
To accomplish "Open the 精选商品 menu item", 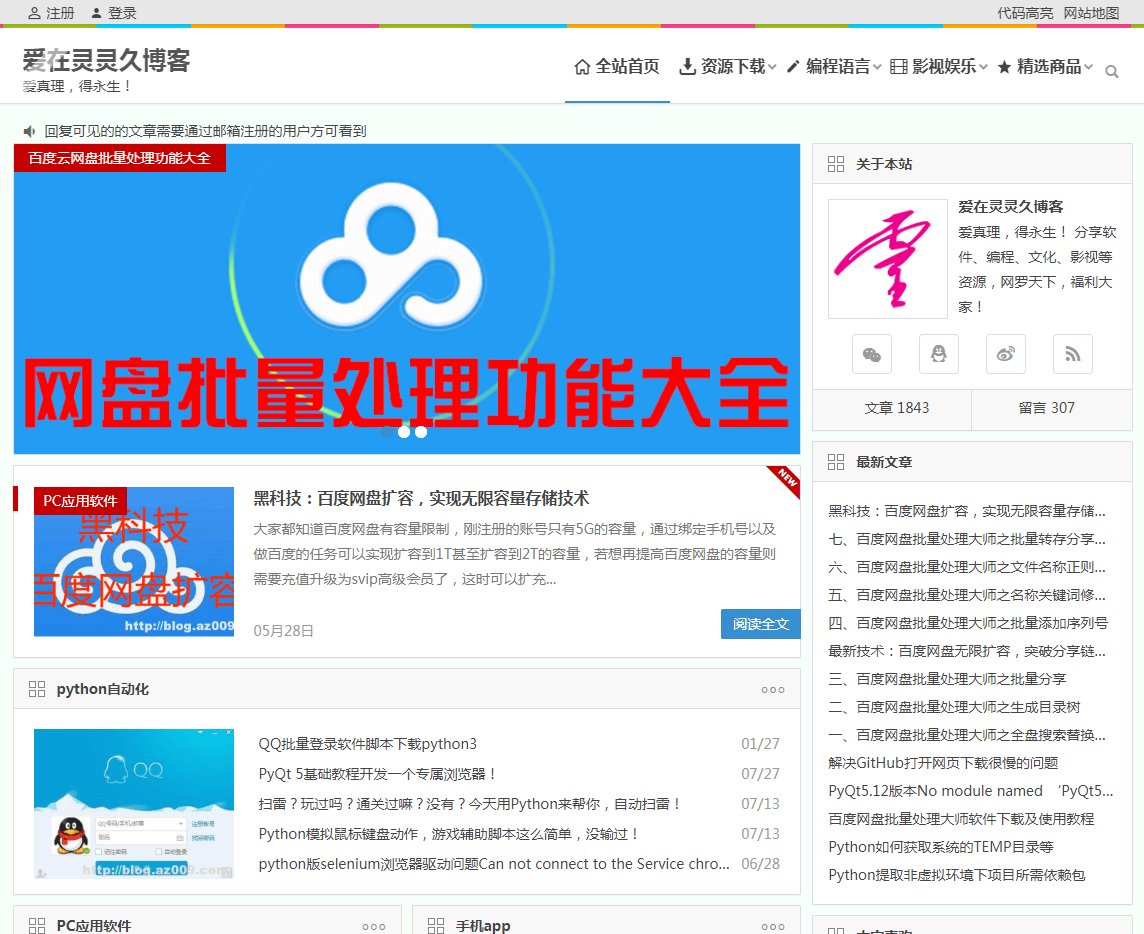I will 1045,67.
